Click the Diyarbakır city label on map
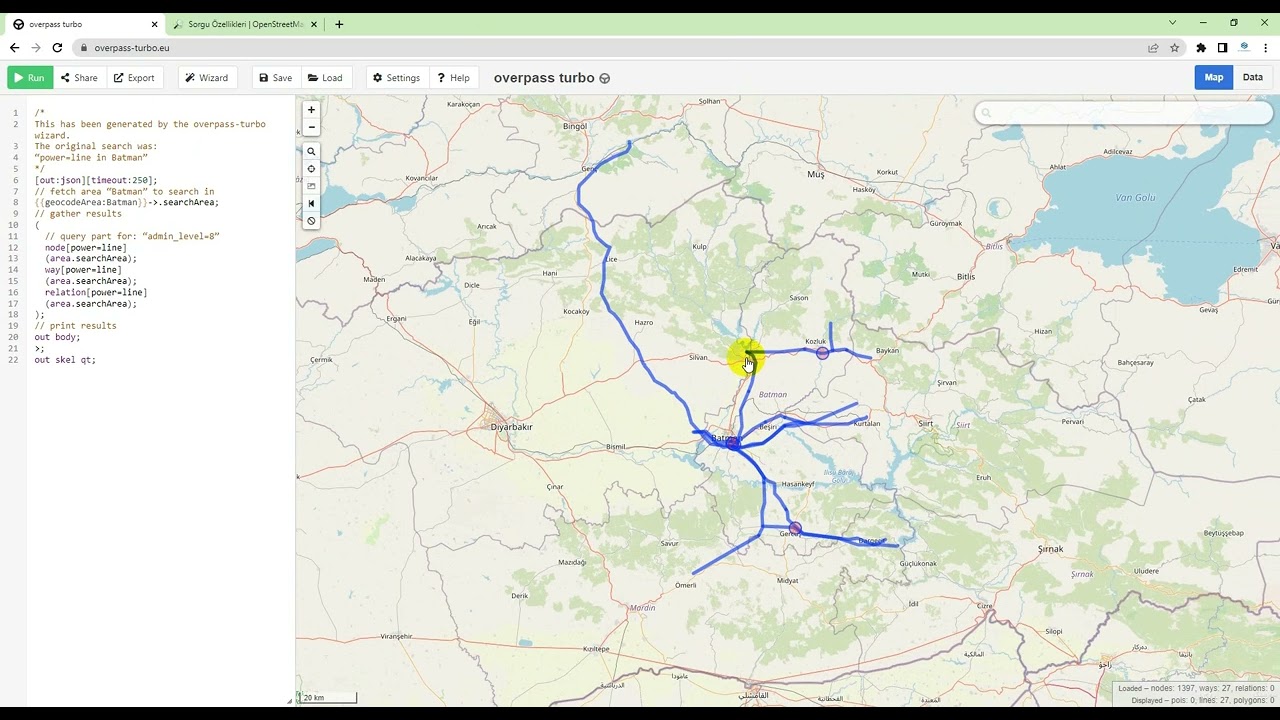Viewport: 1280px width, 720px height. pos(512,427)
